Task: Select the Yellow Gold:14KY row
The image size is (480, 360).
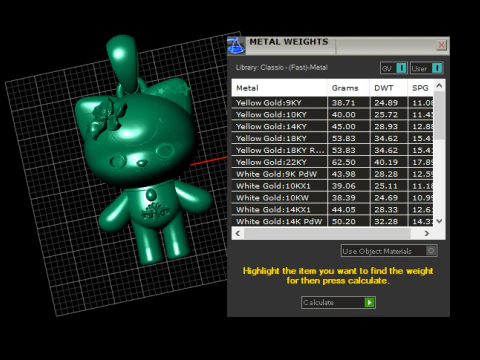Action: coord(332,126)
